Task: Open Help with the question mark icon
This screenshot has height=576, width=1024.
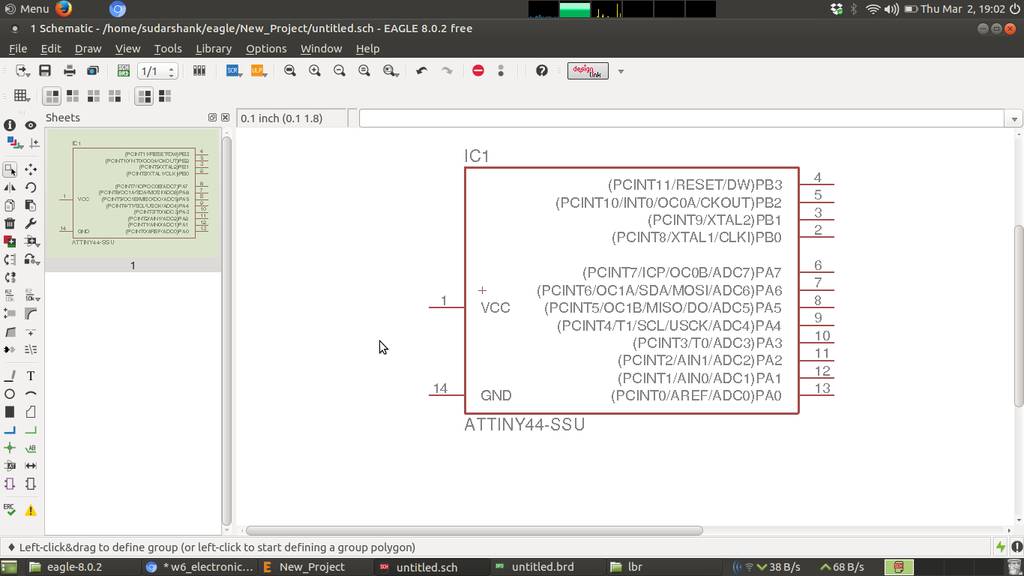Action: [541, 71]
